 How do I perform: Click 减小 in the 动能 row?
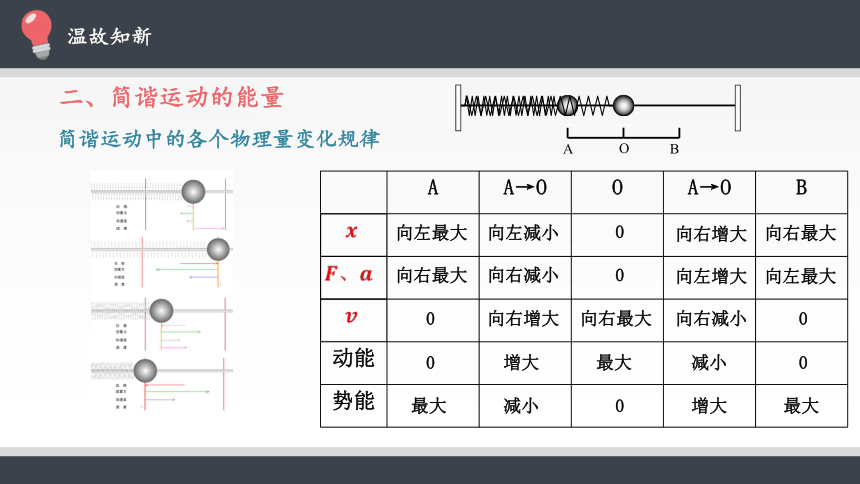(x=709, y=363)
